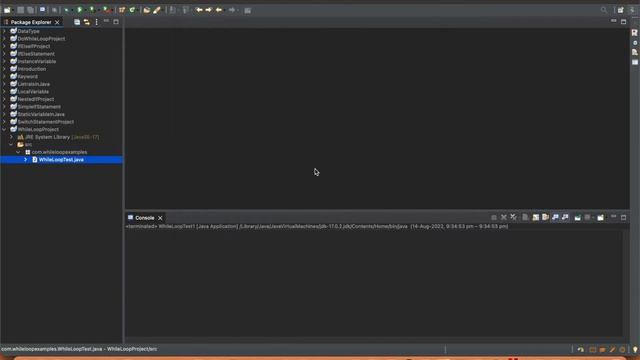Collapse the src folder
The width and height of the screenshot is (640, 360).
11,144
